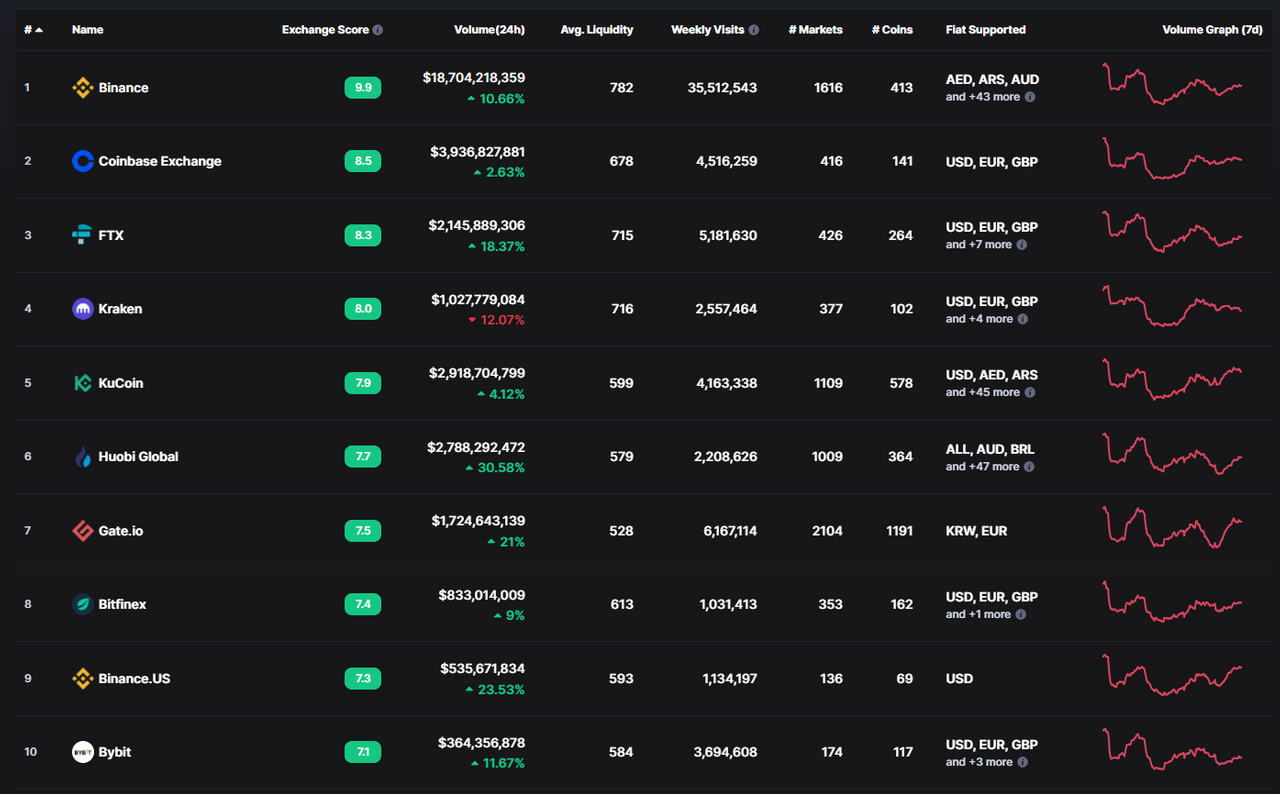Open Binance.US's 7d volume graph
This screenshot has width=1280, height=794.
click(1172, 675)
